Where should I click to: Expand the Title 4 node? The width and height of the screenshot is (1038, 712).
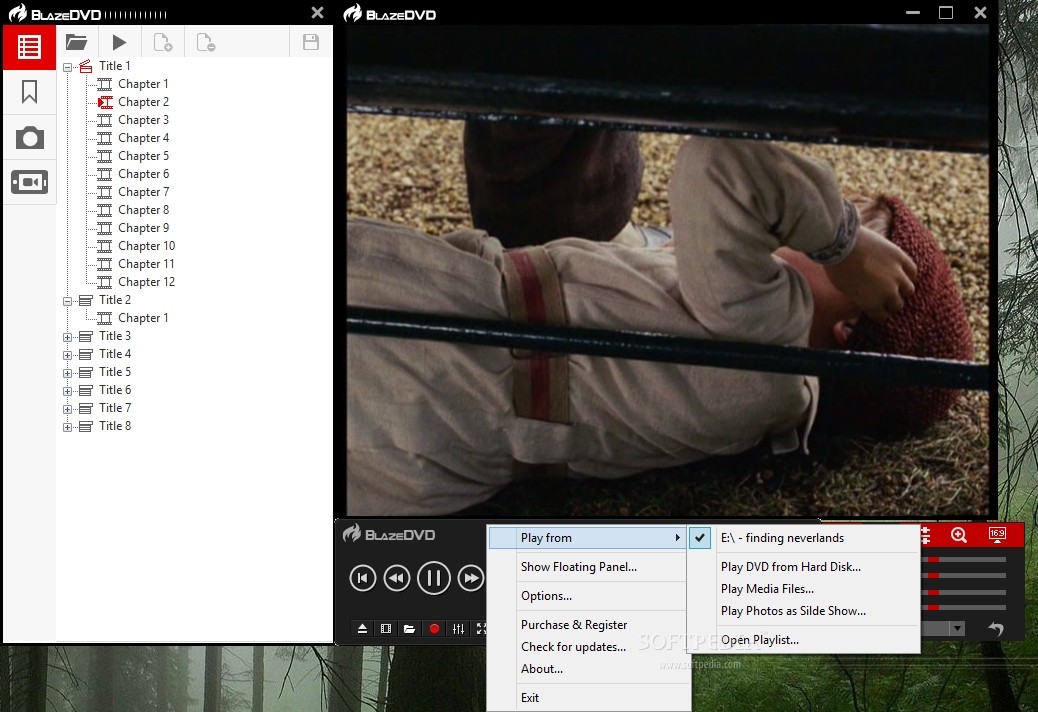[68, 355]
